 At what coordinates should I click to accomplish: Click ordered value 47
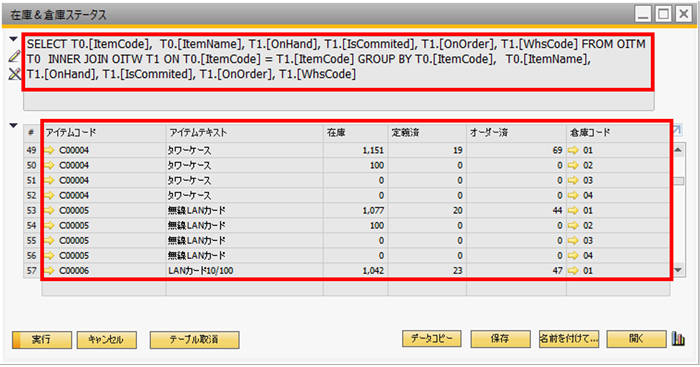coord(558,271)
